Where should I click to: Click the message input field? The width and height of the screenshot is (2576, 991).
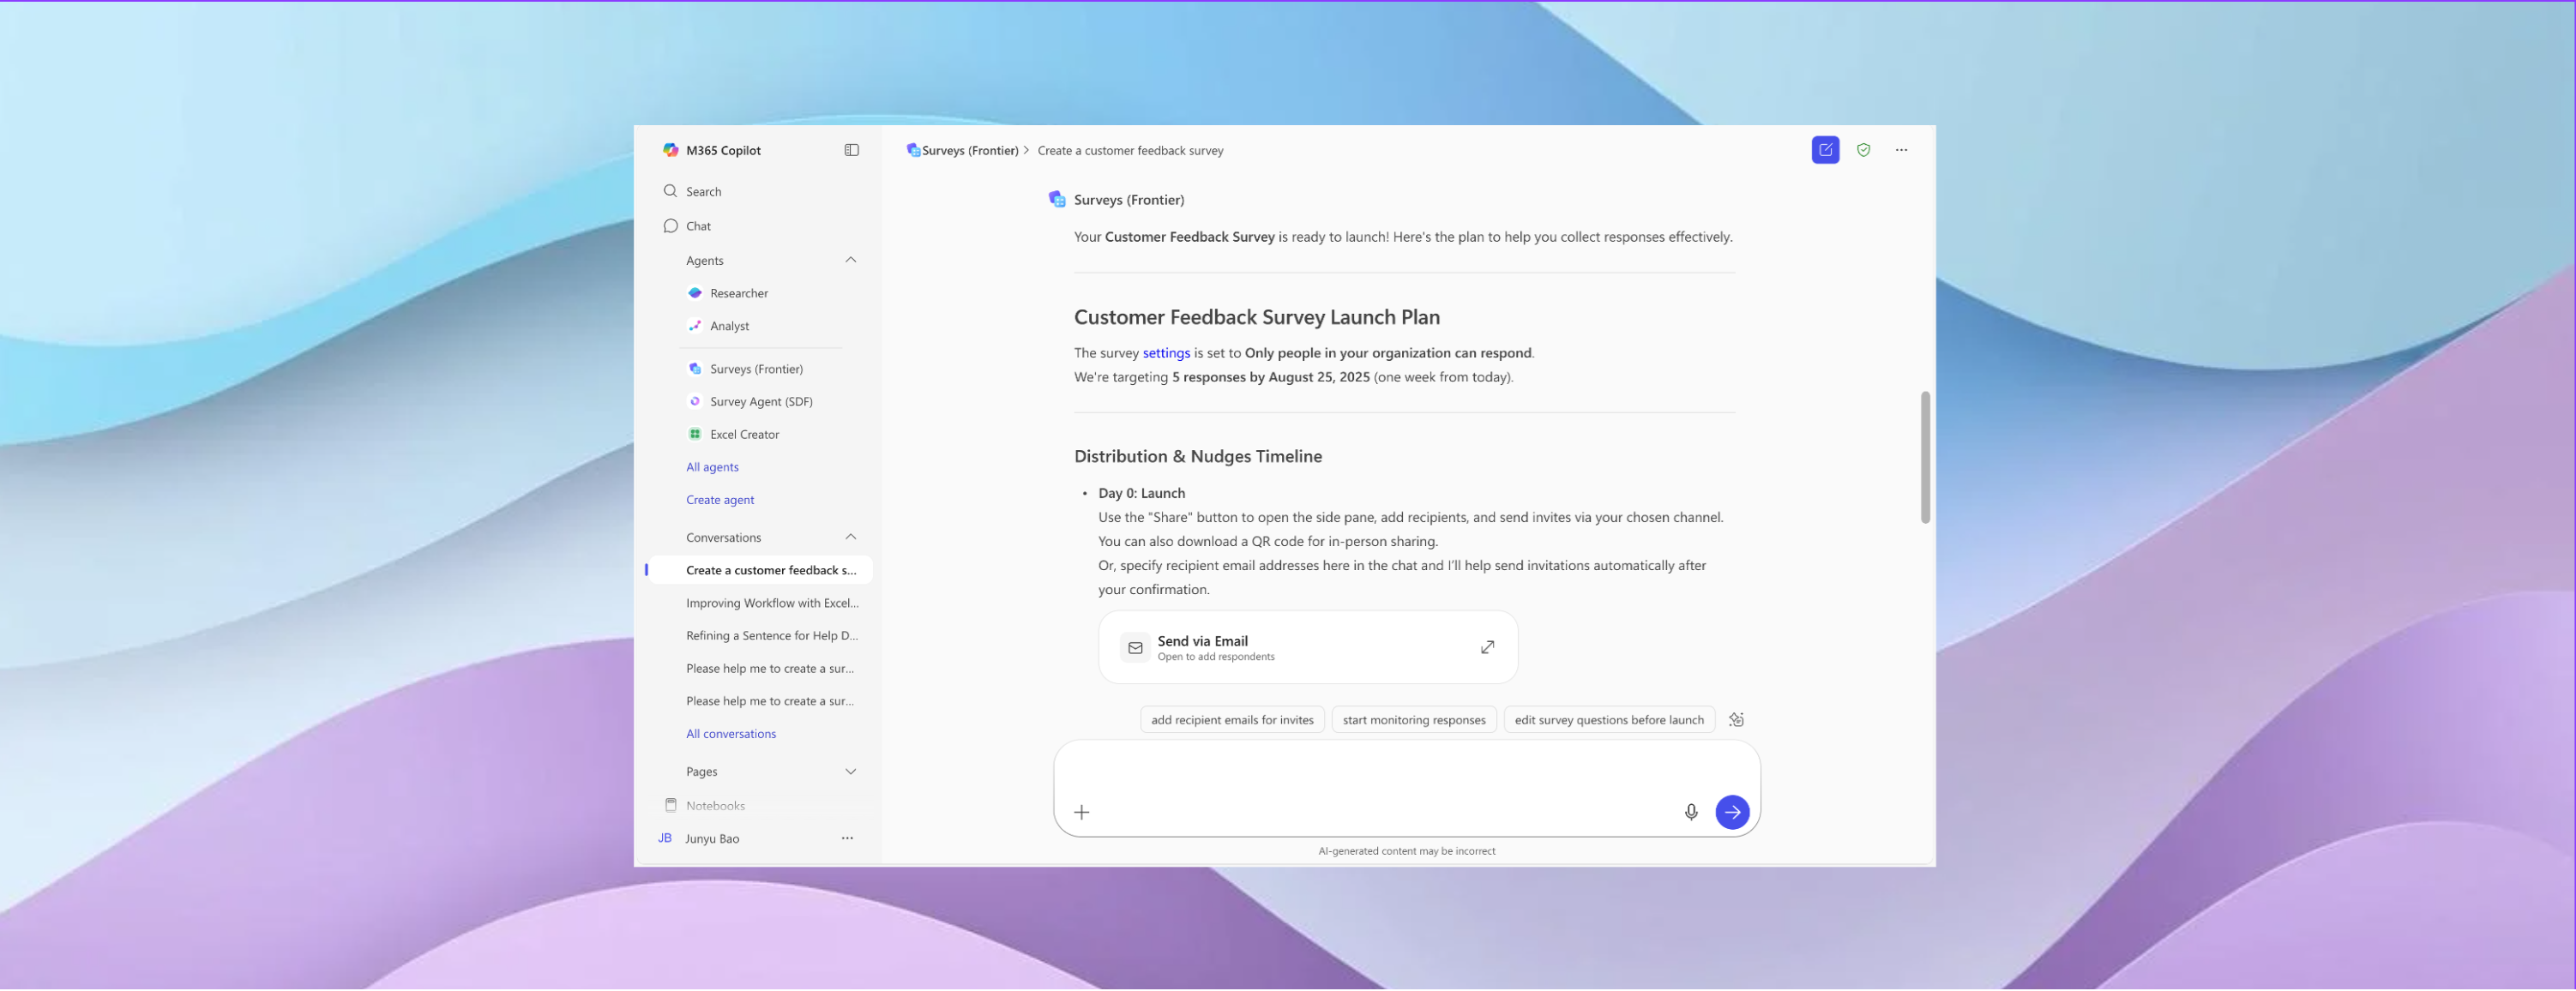[x=1380, y=790]
